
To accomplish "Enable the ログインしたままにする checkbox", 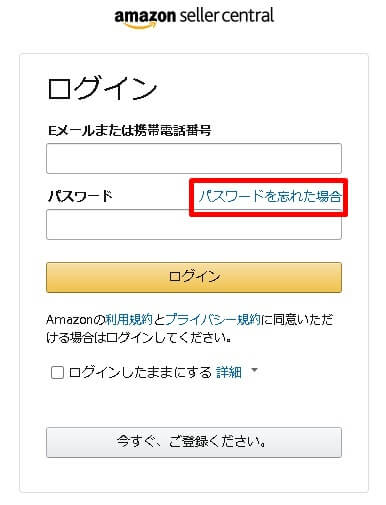I will coord(57,372).
